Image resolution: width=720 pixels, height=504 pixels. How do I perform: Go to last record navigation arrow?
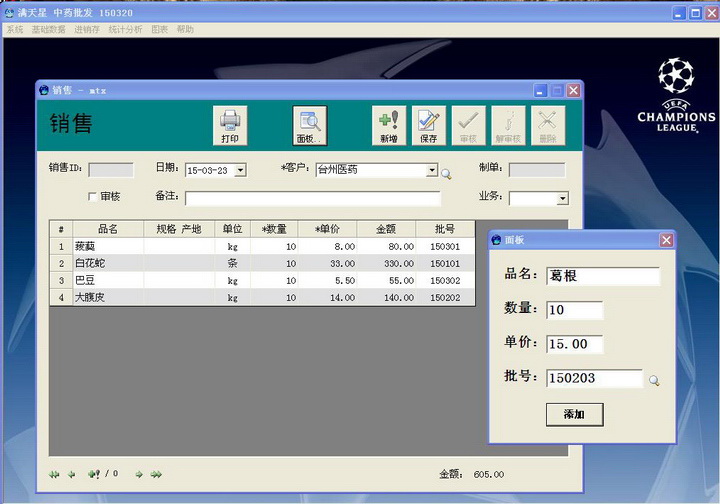[156, 474]
